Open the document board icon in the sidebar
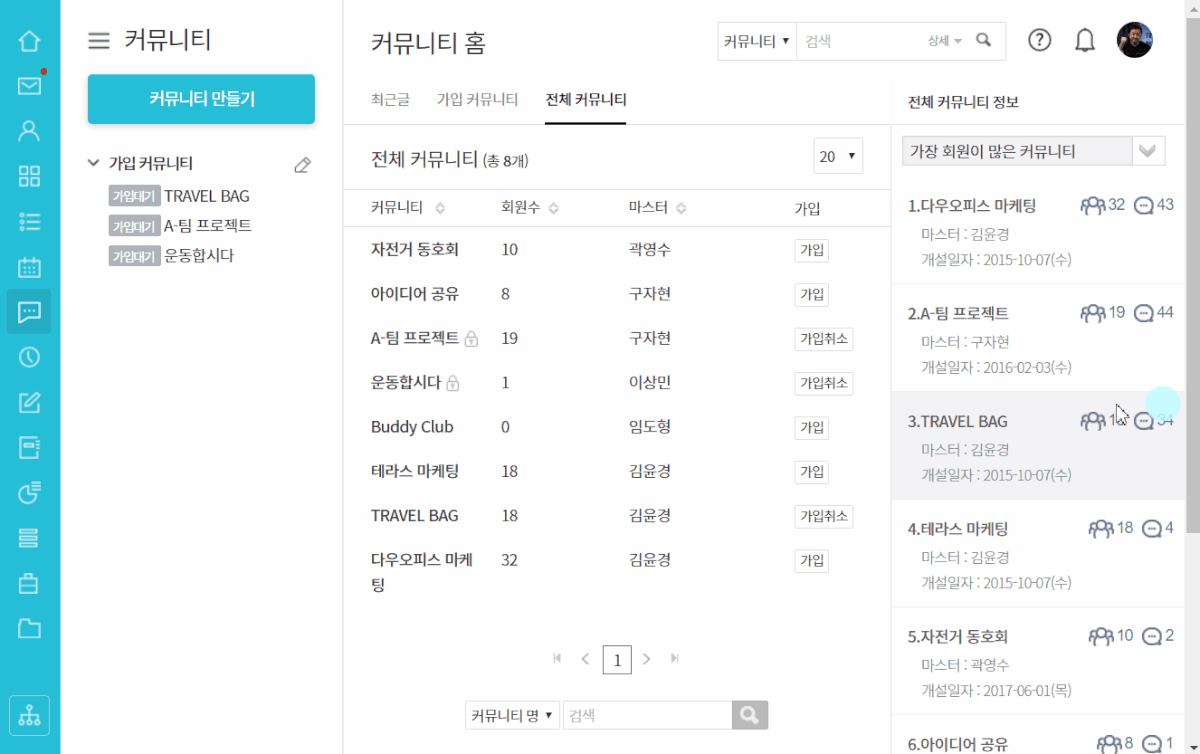1200x754 pixels. point(29,447)
